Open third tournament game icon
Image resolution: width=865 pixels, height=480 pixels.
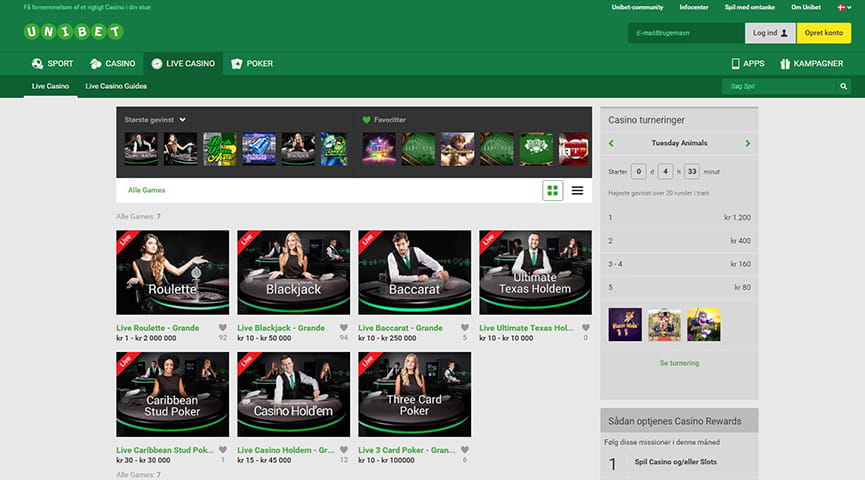[703, 324]
